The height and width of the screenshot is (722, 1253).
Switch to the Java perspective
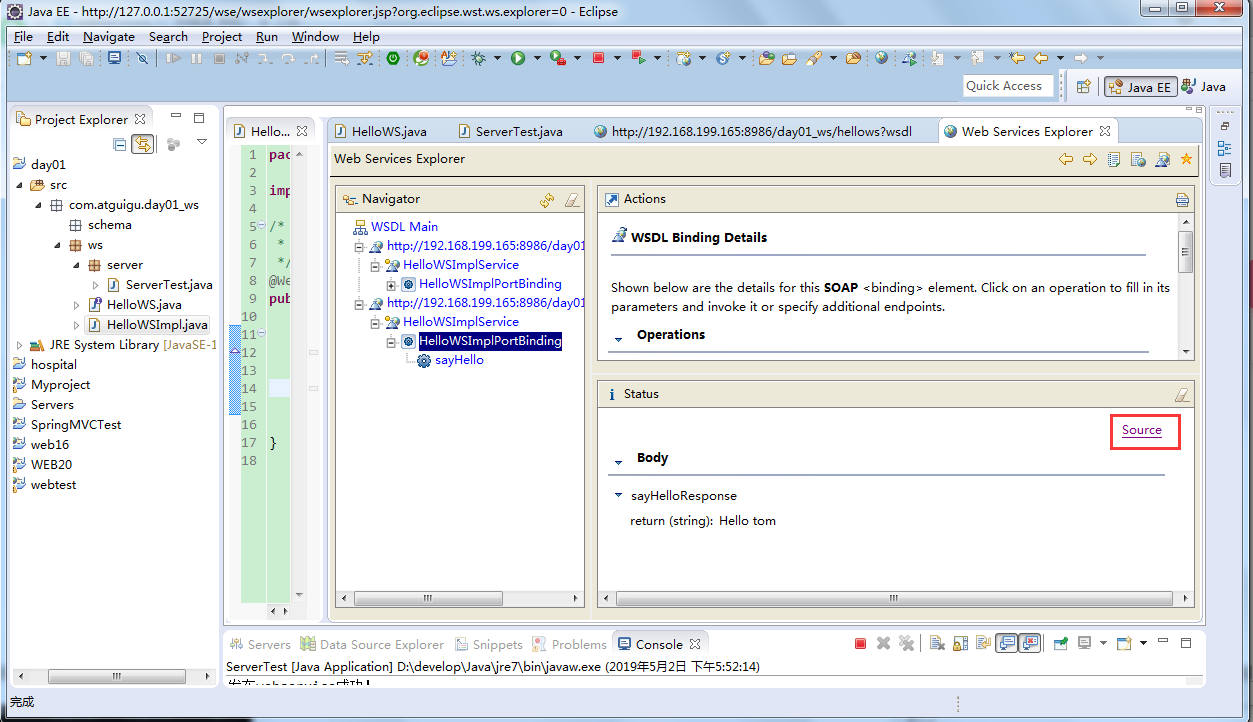pyautogui.click(x=1203, y=87)
